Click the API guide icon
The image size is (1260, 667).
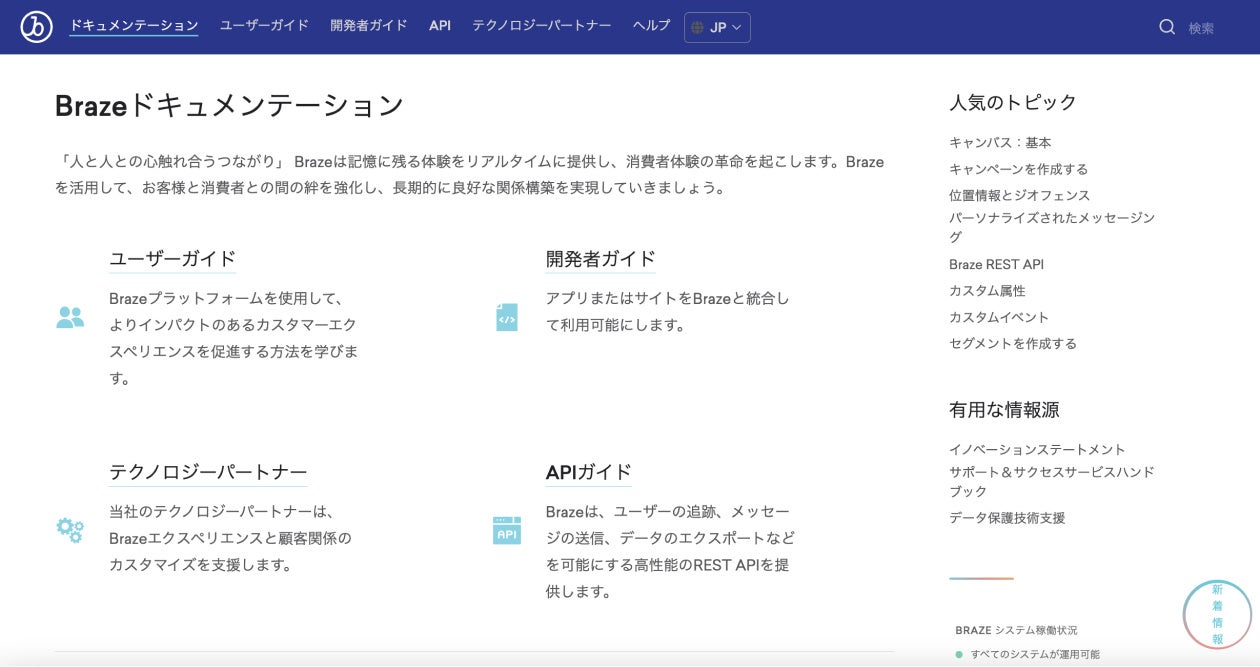(507, 530)
